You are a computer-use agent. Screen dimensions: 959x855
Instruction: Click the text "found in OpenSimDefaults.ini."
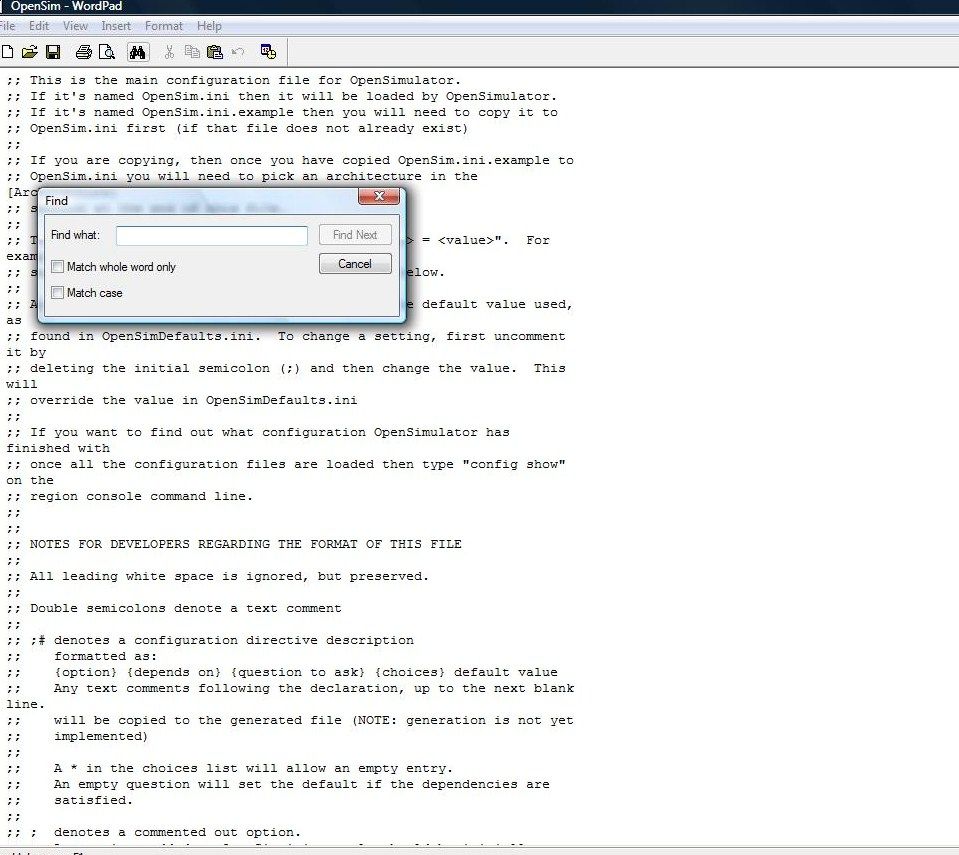pos(146,336)
